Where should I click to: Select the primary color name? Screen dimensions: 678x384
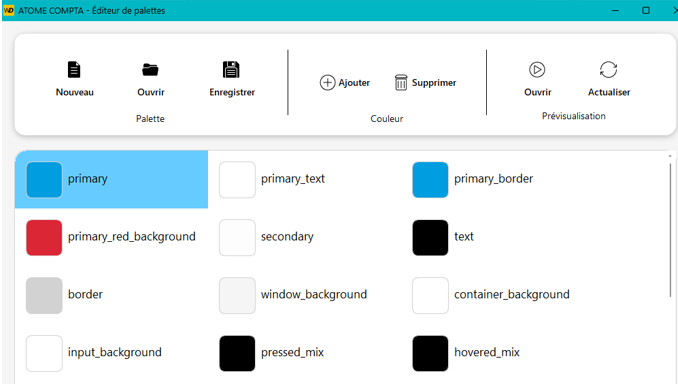point(87,179)
